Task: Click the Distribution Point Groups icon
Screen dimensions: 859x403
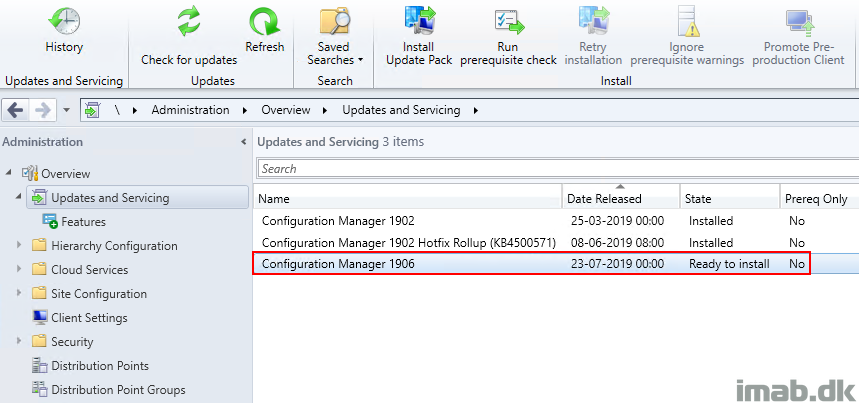Action: [39, 389]
